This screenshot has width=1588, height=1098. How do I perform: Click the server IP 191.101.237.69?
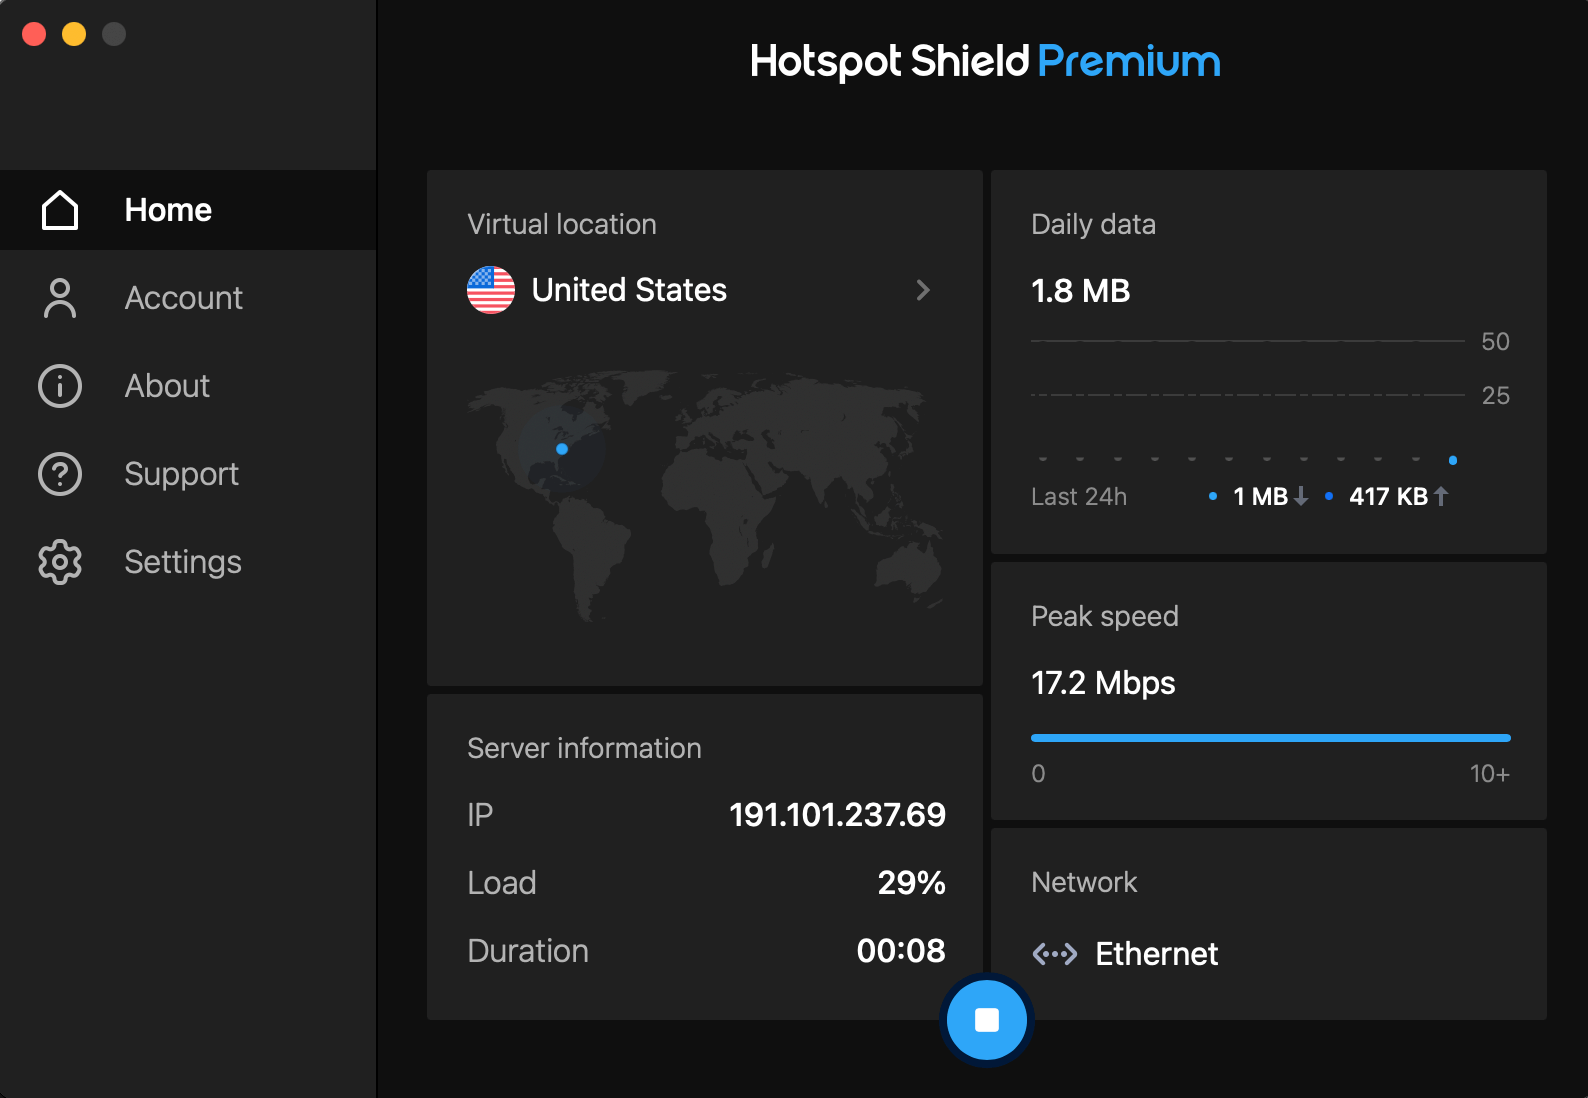point(837,815)
